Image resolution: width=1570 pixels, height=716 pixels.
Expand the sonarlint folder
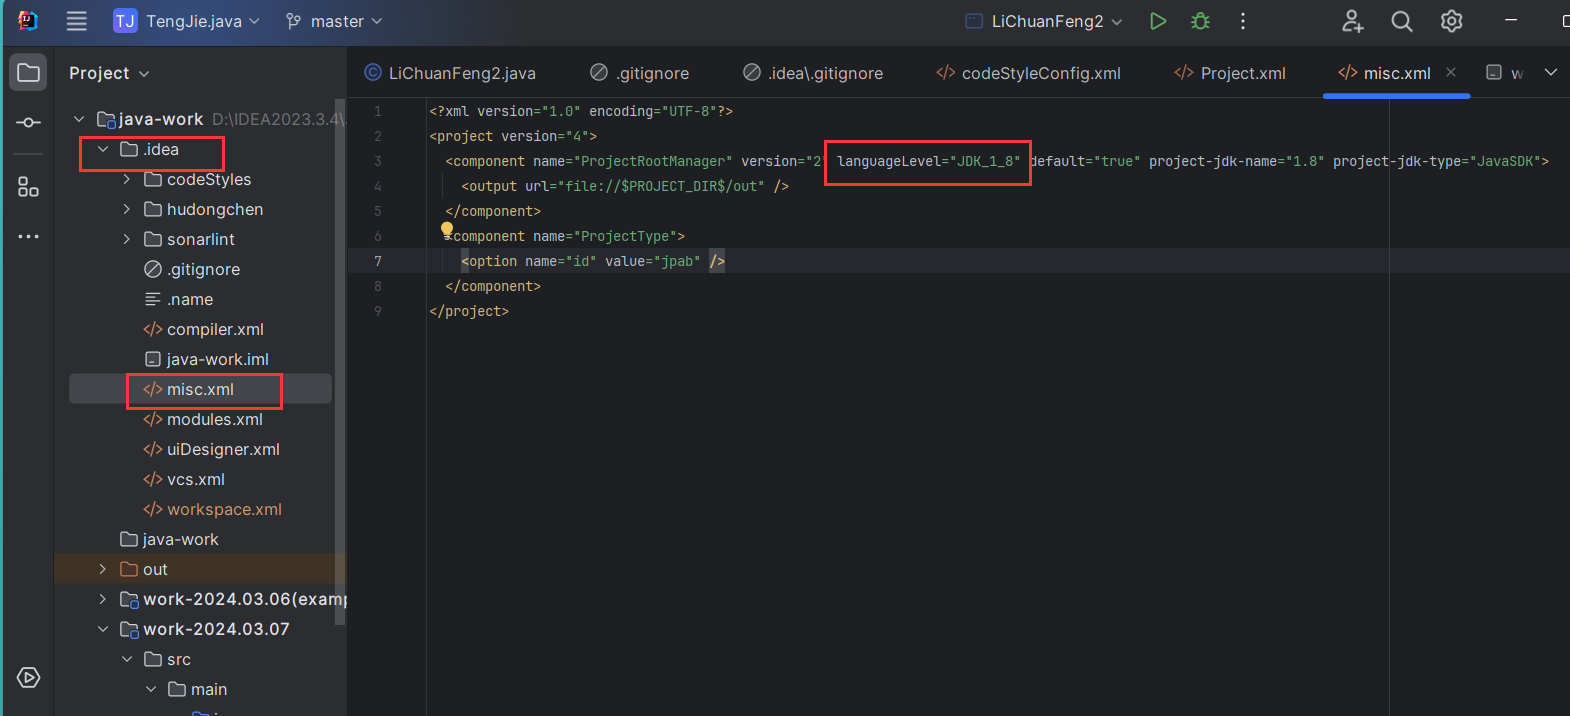click(127, 239)
